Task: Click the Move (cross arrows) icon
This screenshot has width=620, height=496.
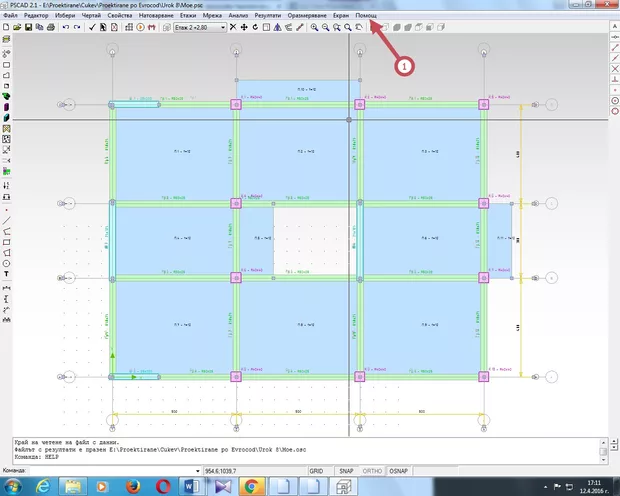Action: 243,27
